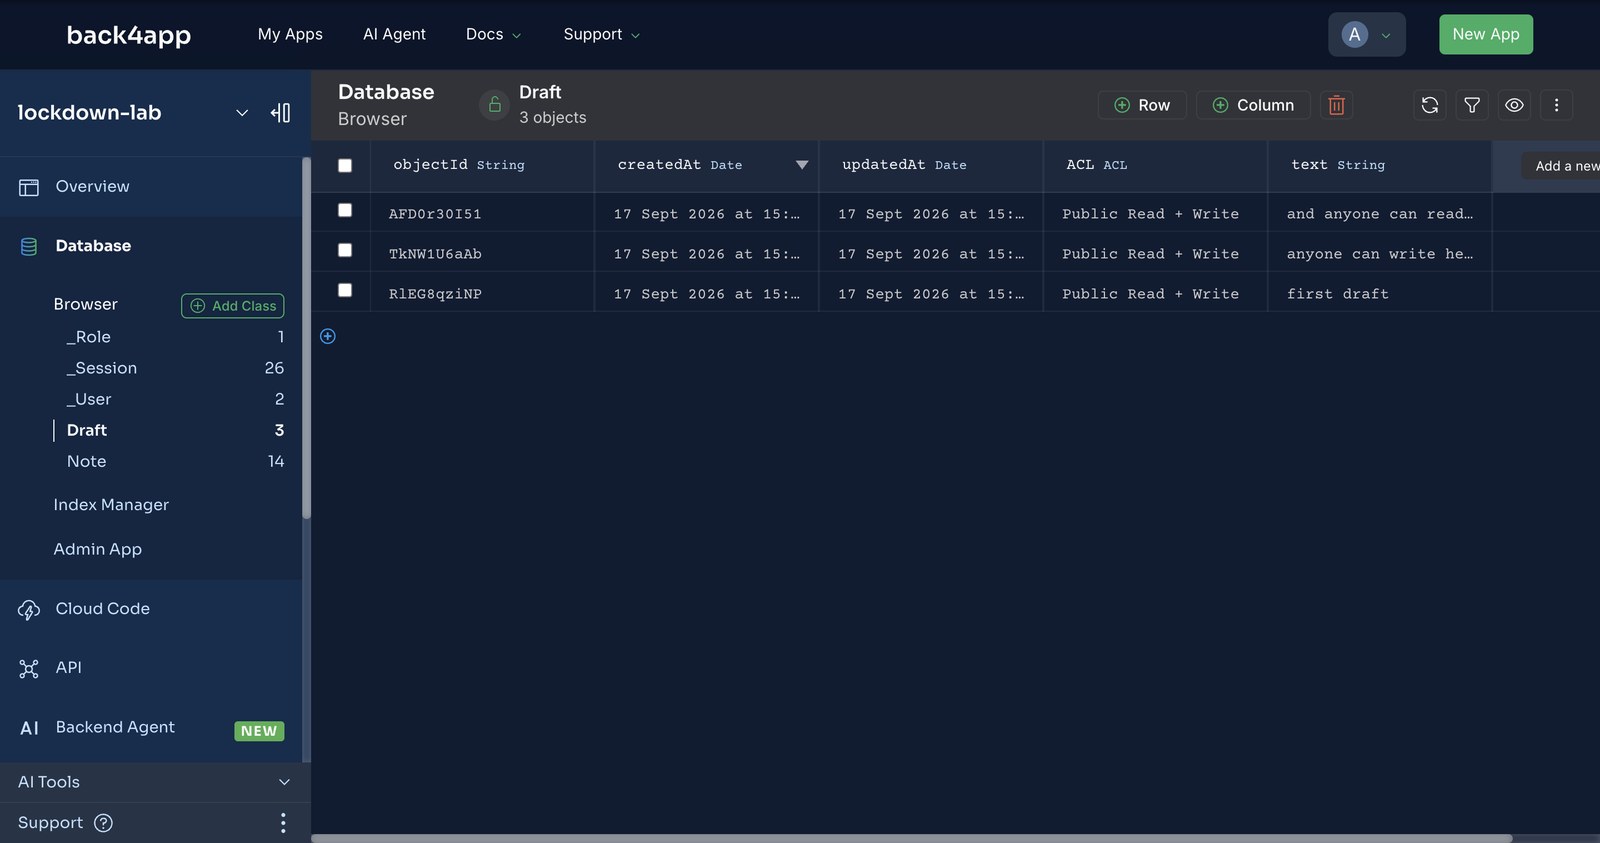
Task: Click the Row add button
Action: 1142,105
